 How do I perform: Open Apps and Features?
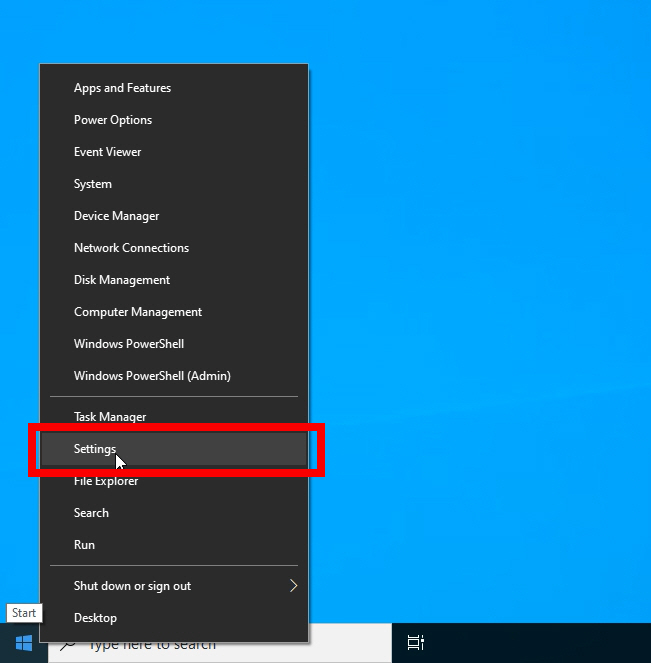pos(174,88)
